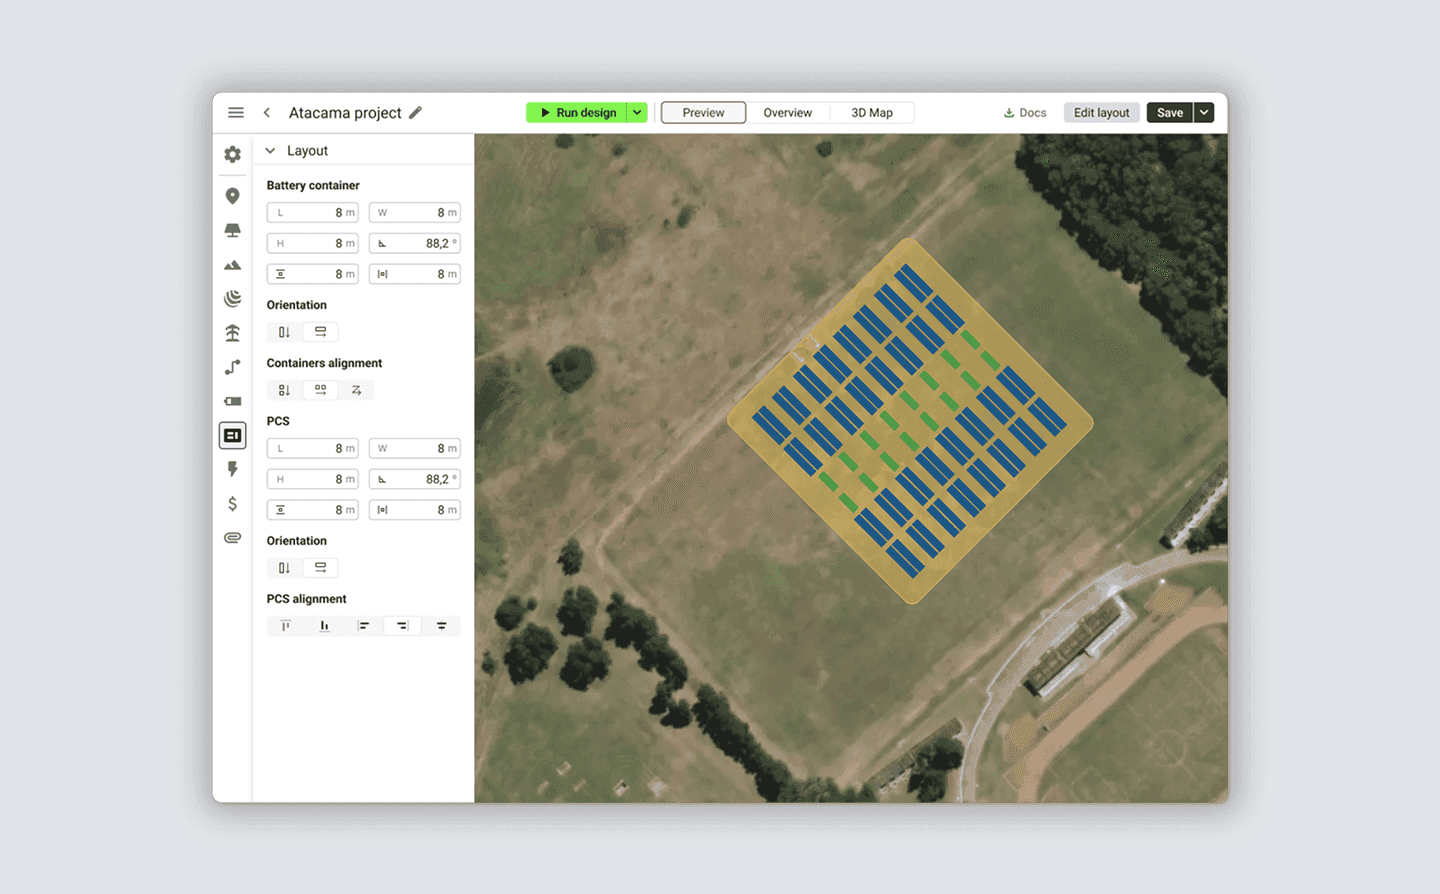Open Save options dropdown arrow
1440x894 pixels.
pyautogui.click(x=1205, y=113)
